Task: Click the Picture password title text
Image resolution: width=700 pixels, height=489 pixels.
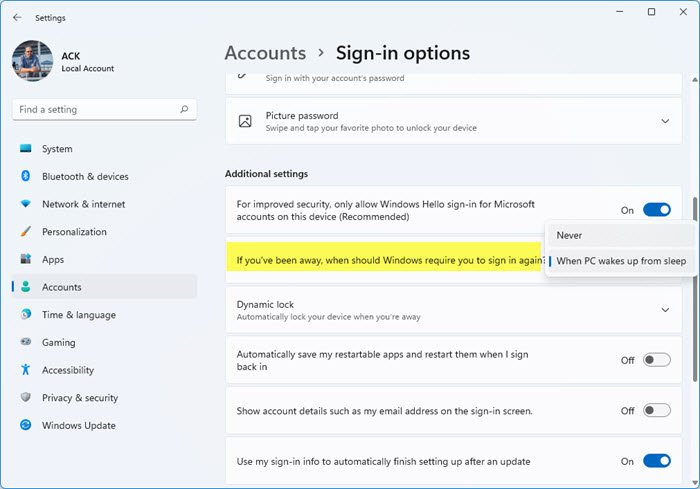Action: pyautogui.click(x=302, y=116)
